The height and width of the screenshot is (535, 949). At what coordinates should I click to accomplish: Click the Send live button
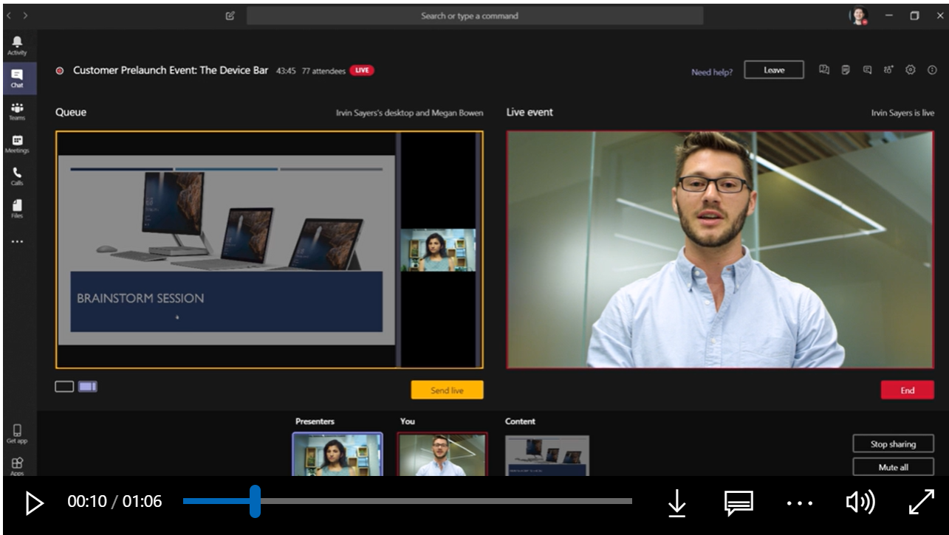click(x=447, y=390)
